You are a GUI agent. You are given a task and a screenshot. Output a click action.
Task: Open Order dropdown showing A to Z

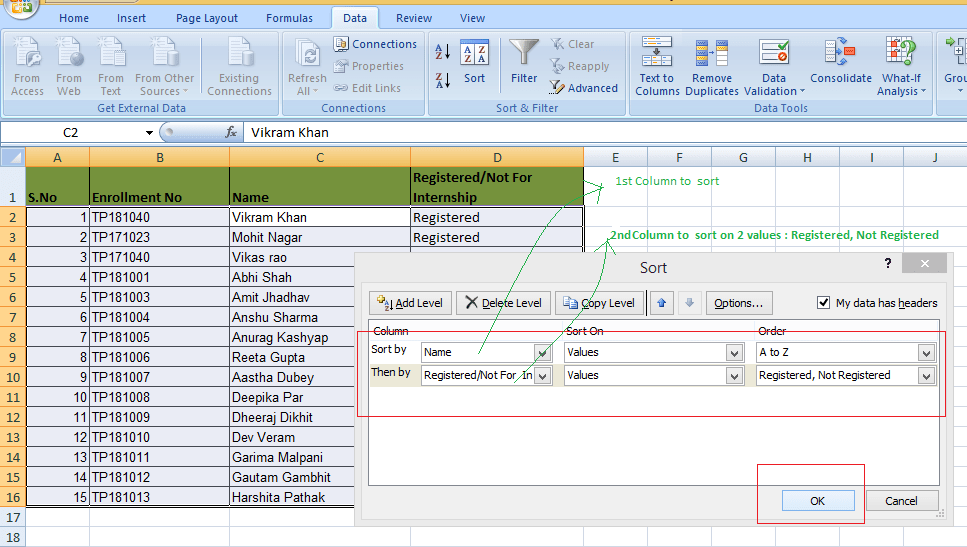coord(926,353)
